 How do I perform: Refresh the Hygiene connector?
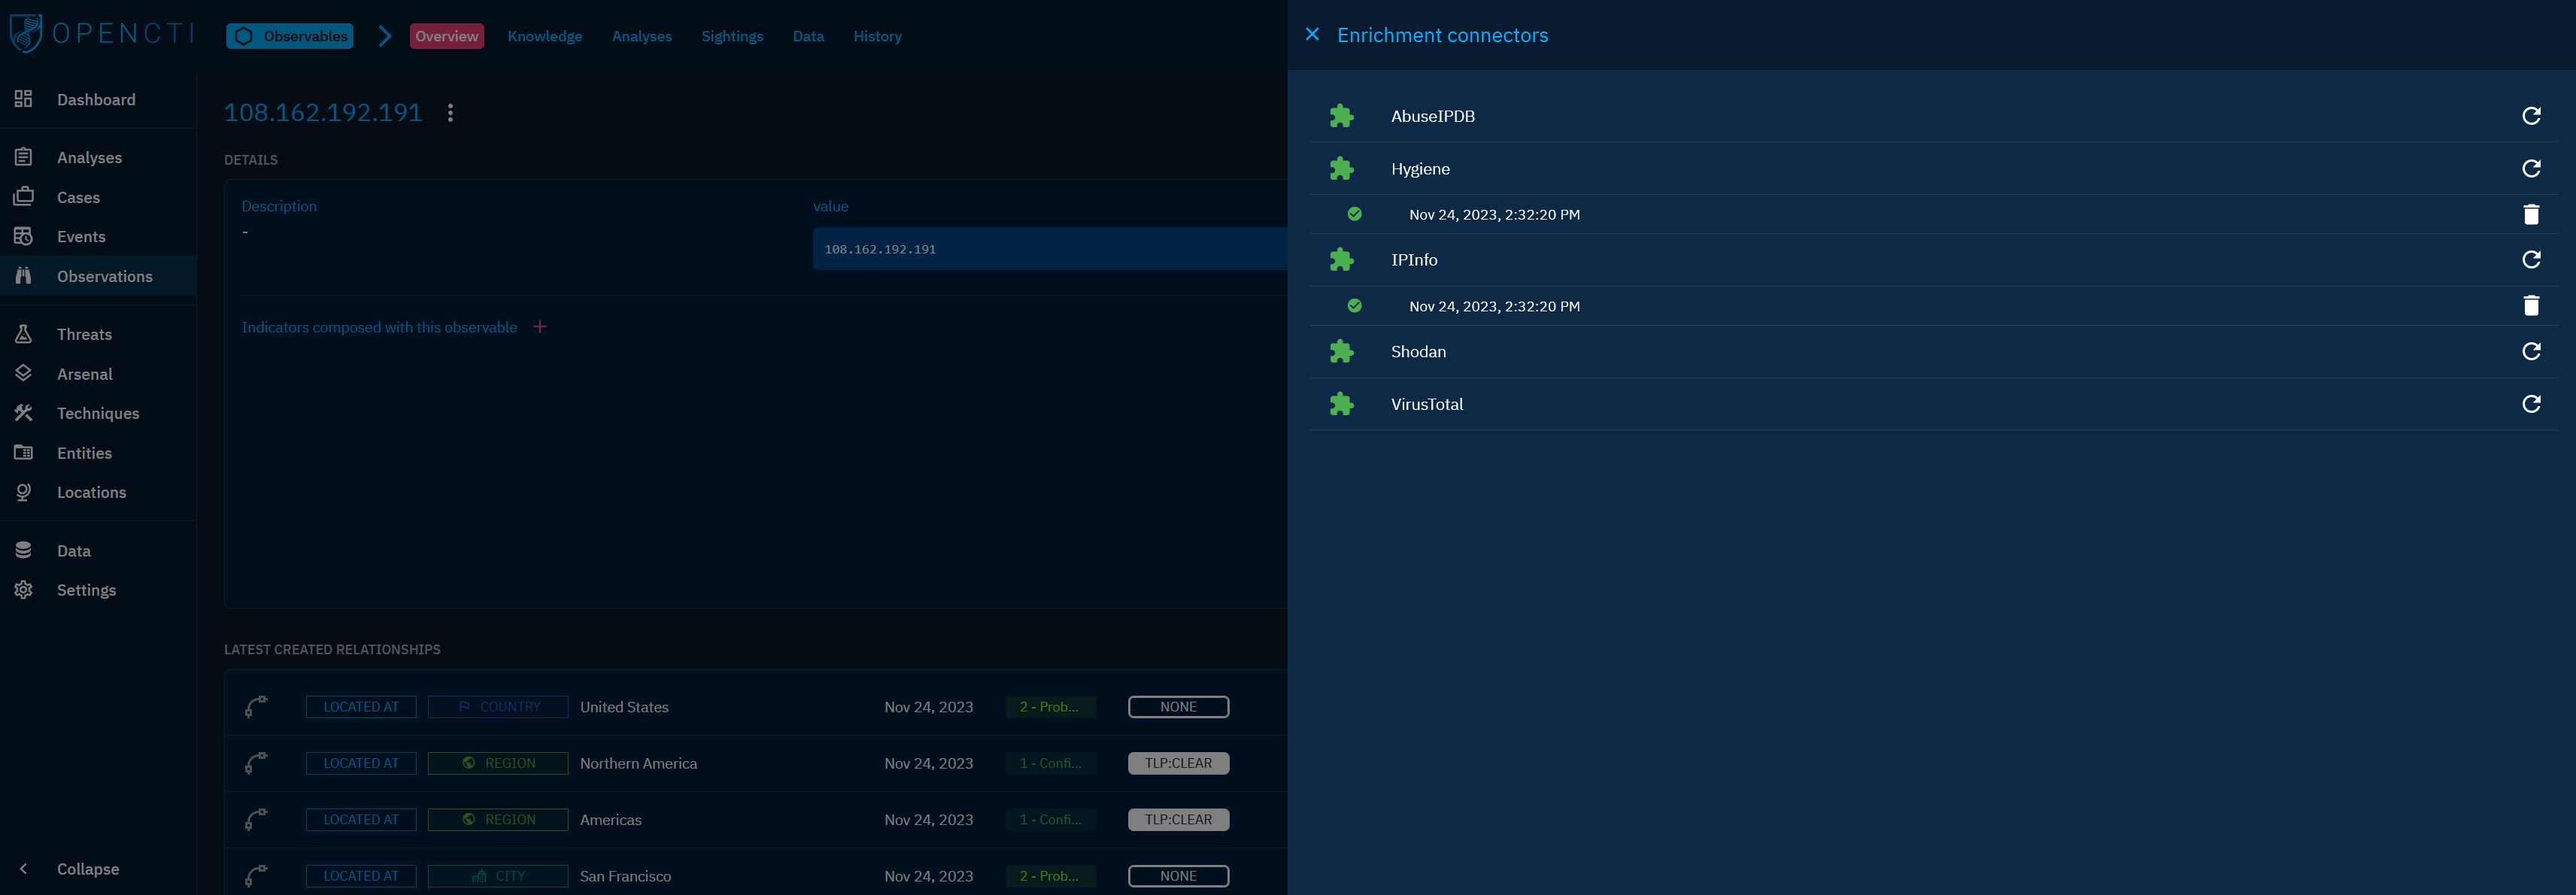coord(2530,169)
